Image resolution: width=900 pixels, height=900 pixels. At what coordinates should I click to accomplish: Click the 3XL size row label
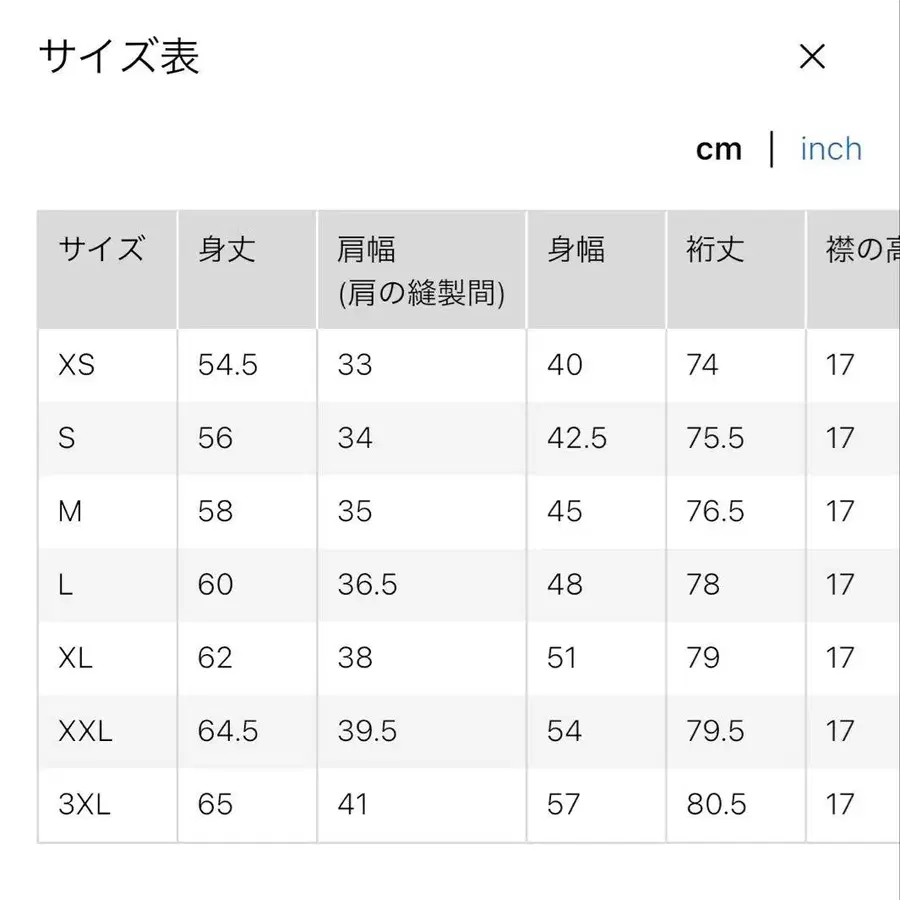click(83, 804)
